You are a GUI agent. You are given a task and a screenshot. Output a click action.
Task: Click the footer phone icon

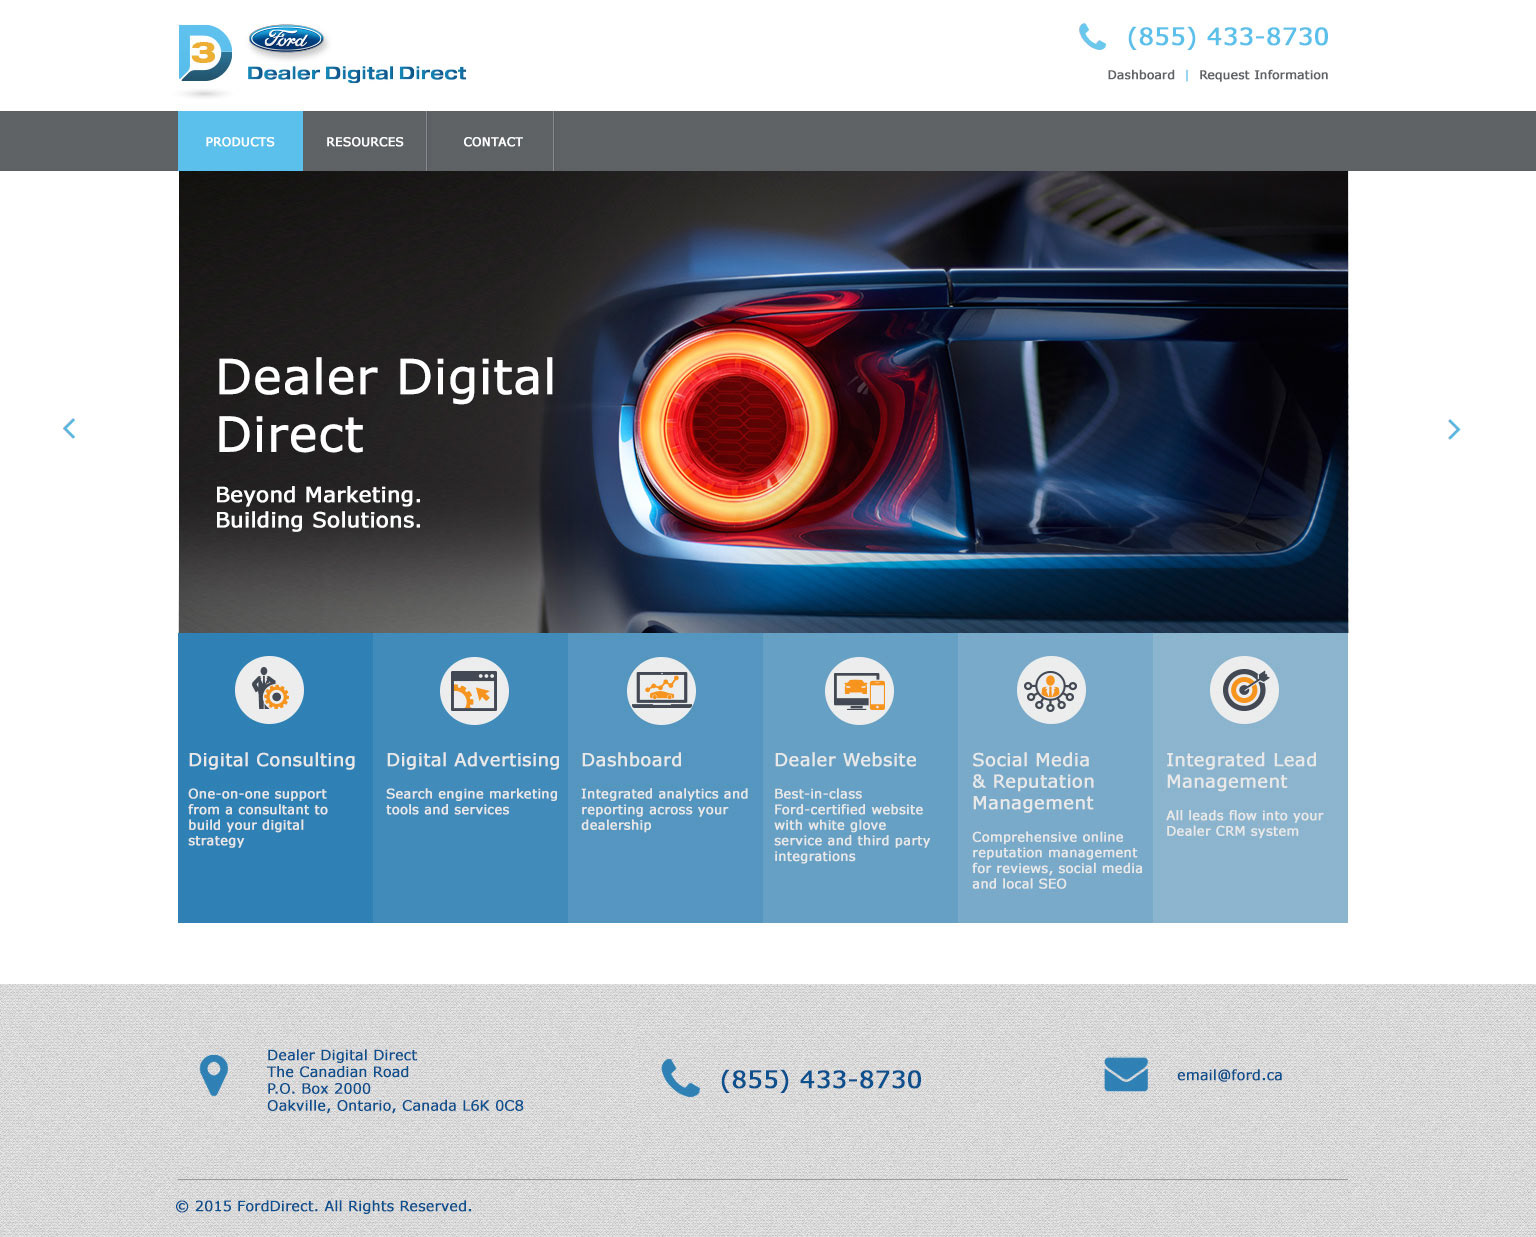[x=681, y=1078]
